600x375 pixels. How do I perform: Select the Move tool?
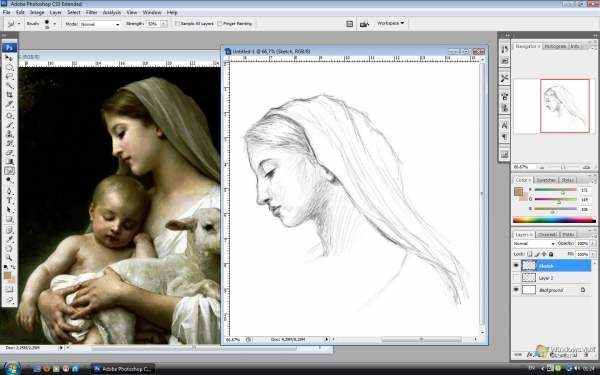tap(9, 58)
